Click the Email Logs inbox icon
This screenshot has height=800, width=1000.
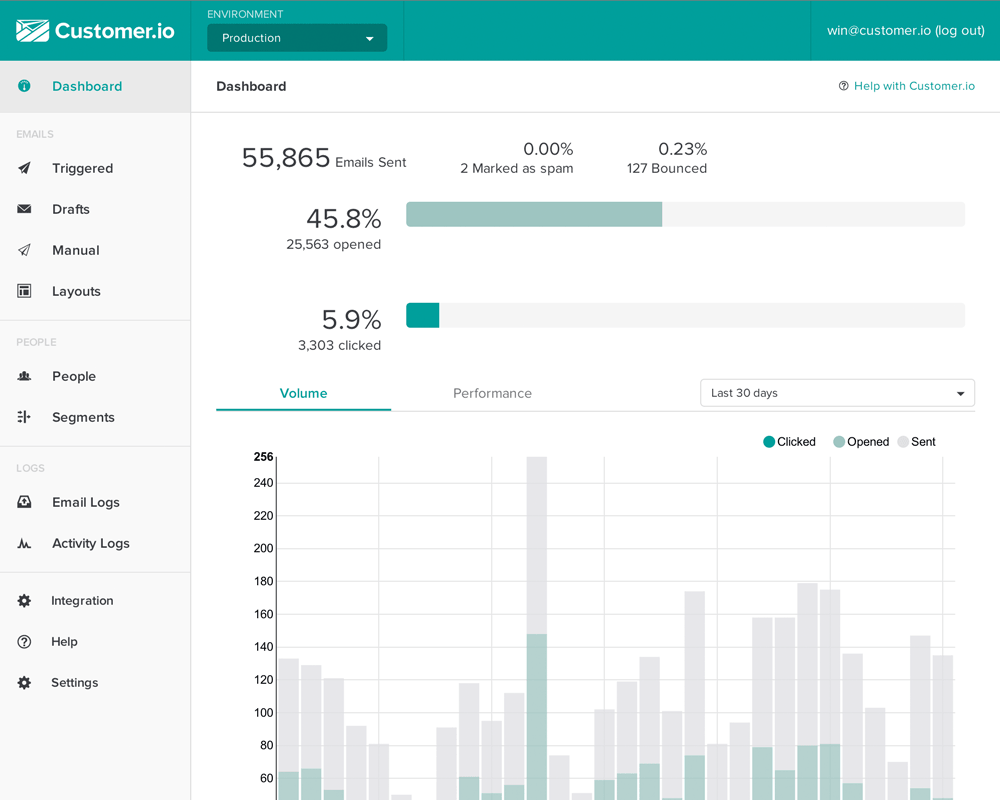[24, 502]
